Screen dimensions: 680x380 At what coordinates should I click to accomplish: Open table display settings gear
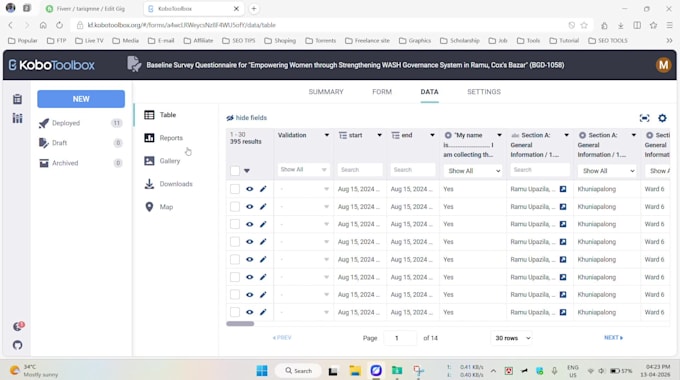[662, 118]
